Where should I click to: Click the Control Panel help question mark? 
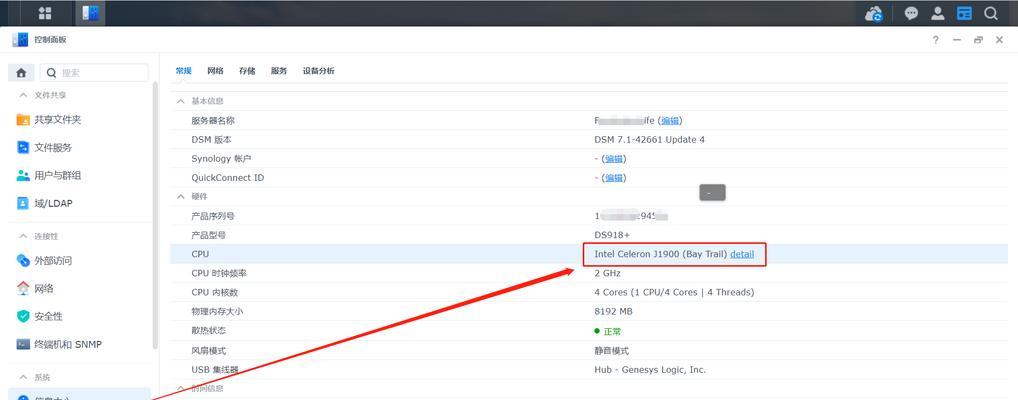point(936,40)
